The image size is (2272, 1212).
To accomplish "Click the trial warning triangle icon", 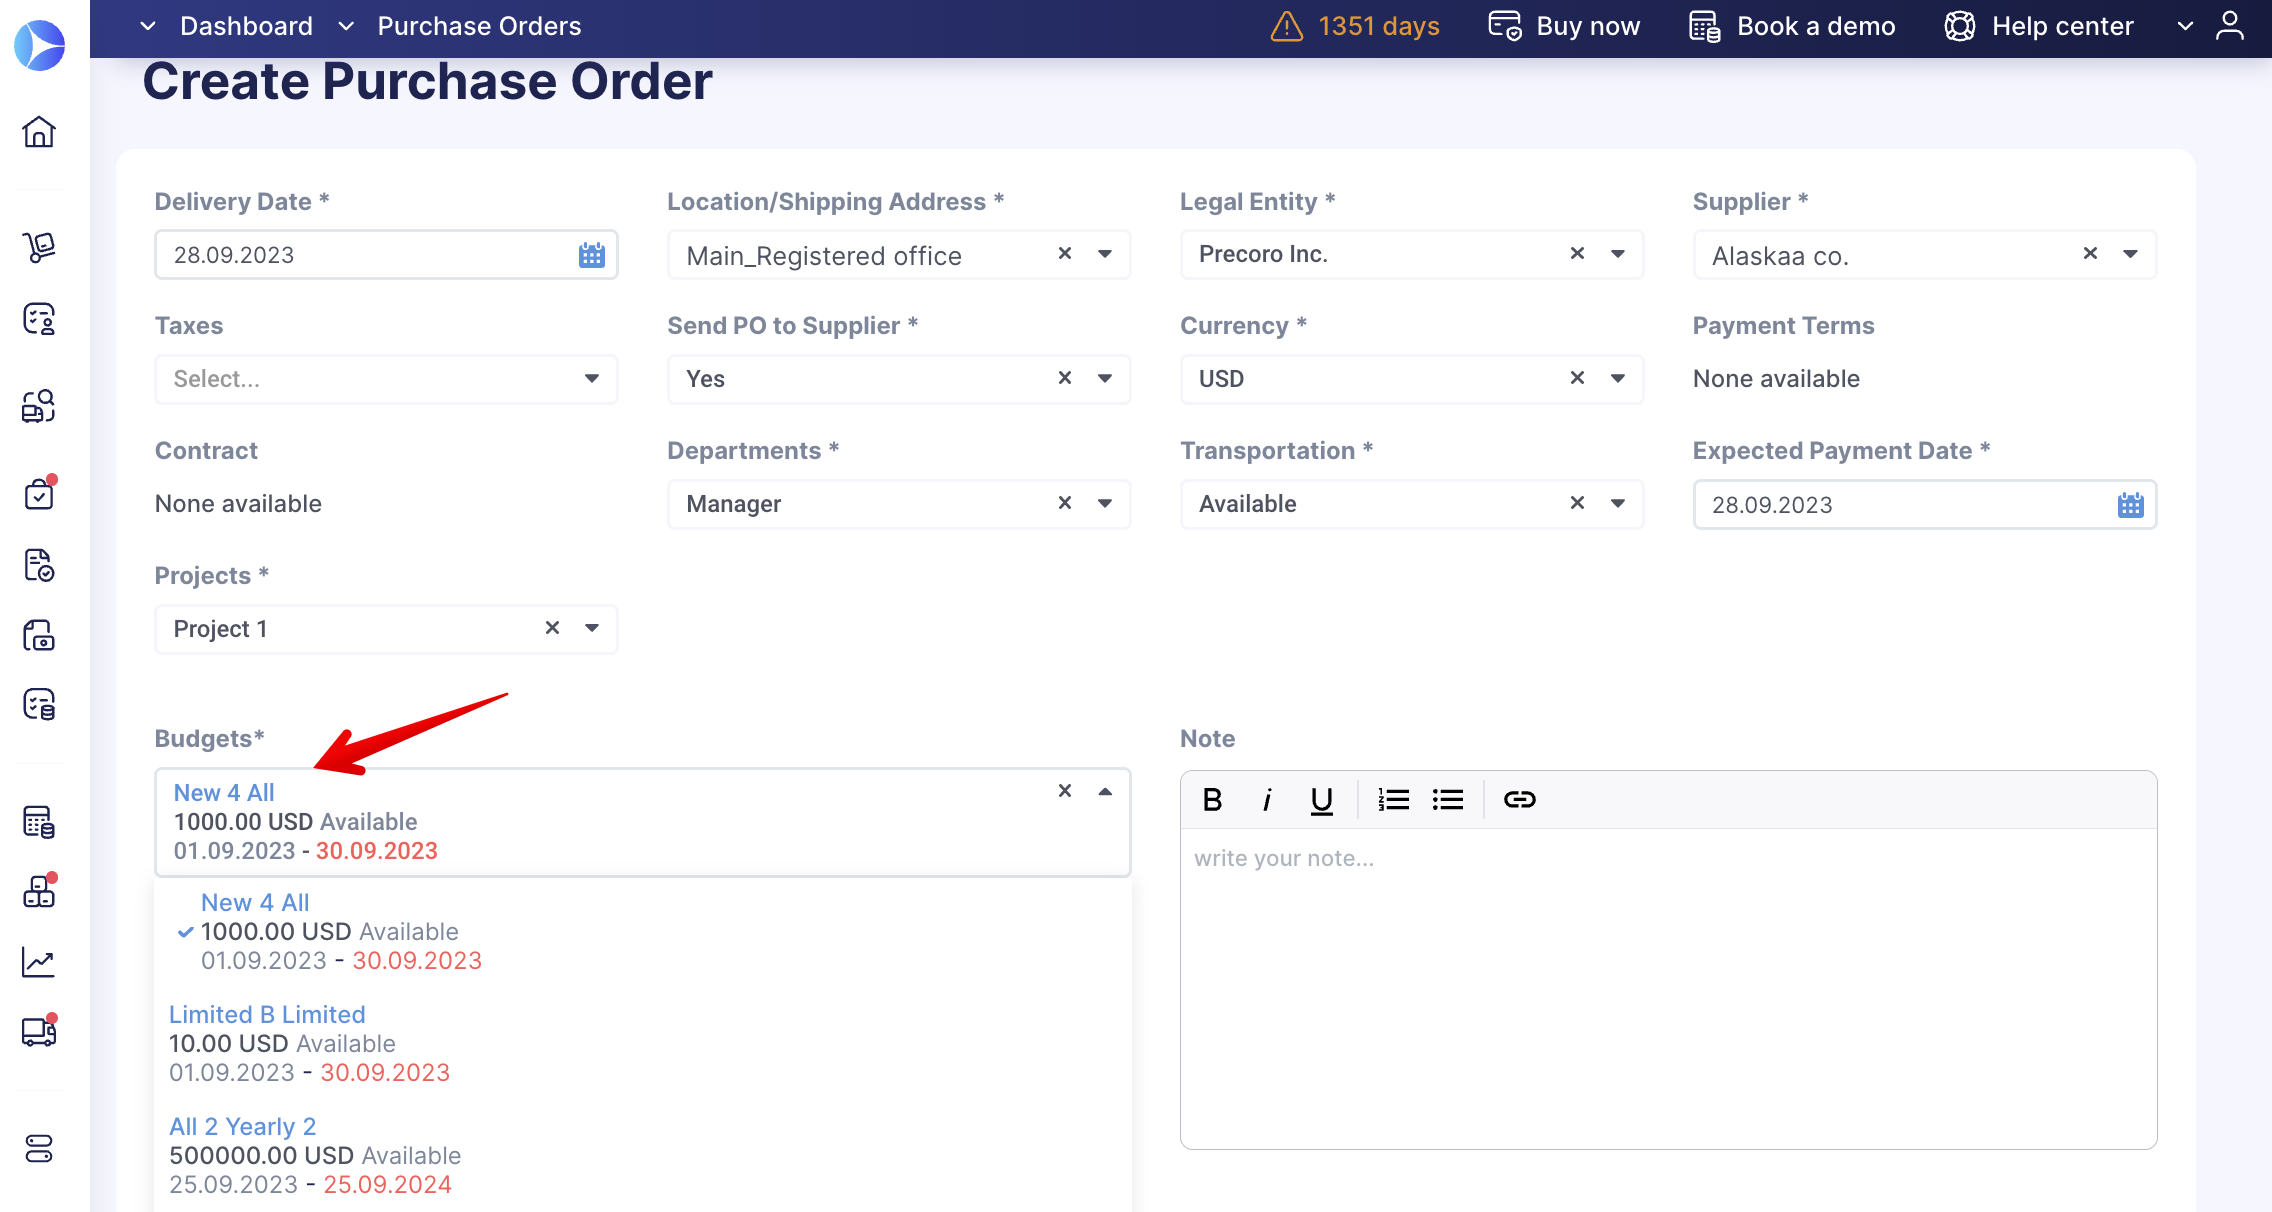I will click(1287, 26).
